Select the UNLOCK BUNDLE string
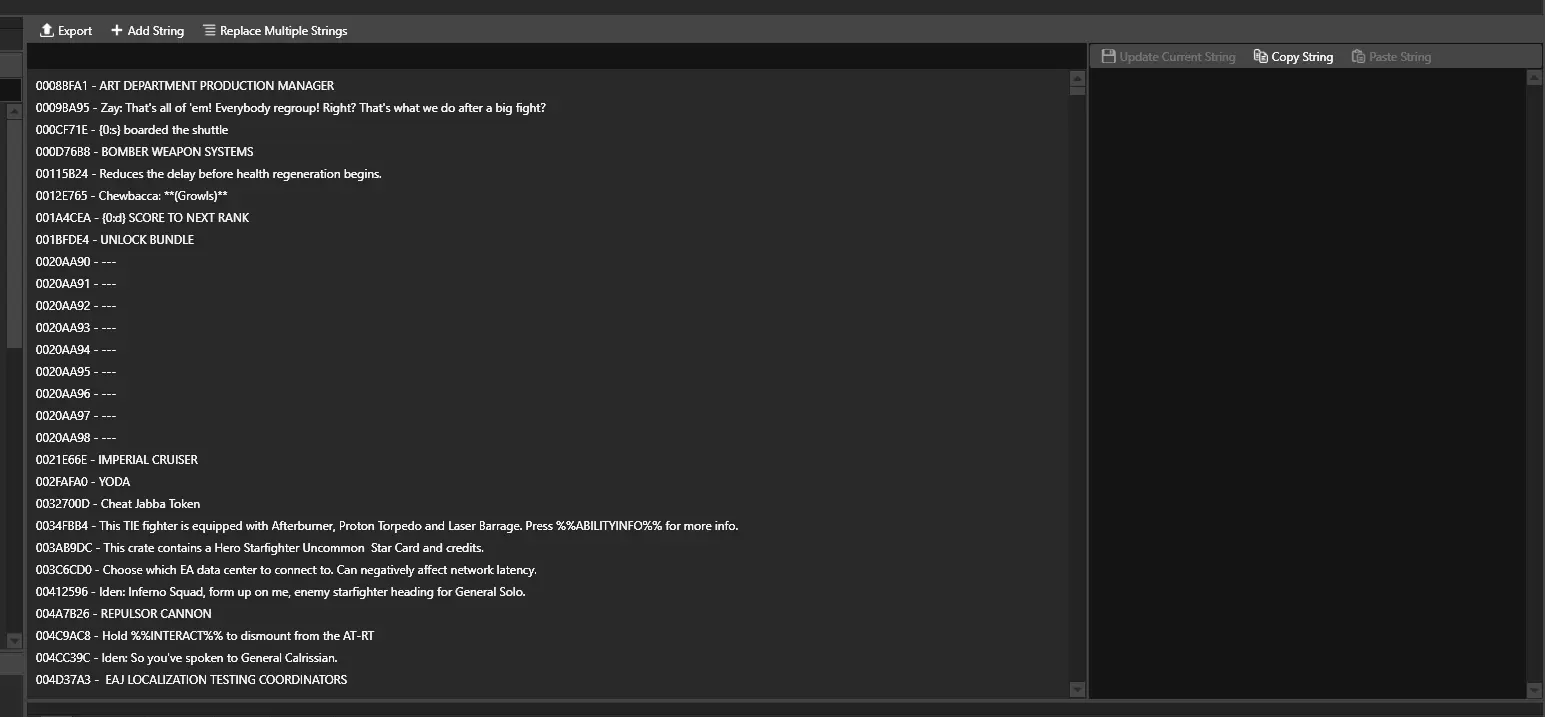Screen dimensions: 1545x717 click(115, 240)
